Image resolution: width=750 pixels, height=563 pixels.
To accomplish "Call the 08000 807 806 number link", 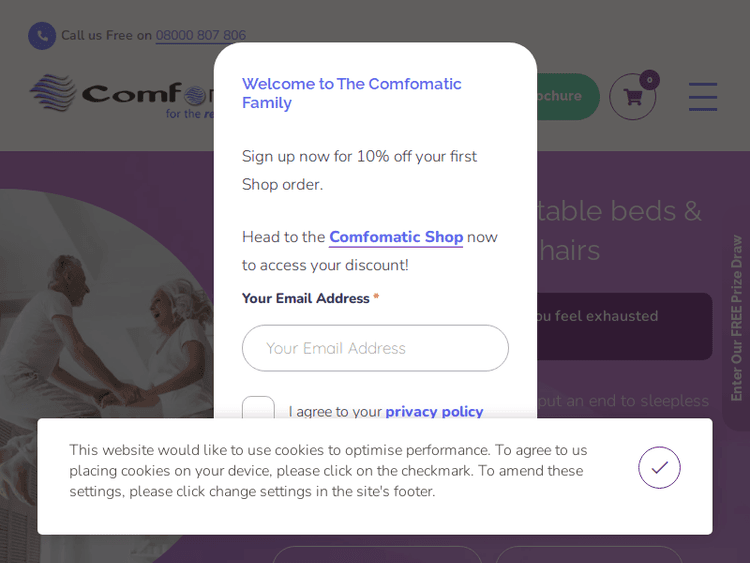I will (200, 36).
